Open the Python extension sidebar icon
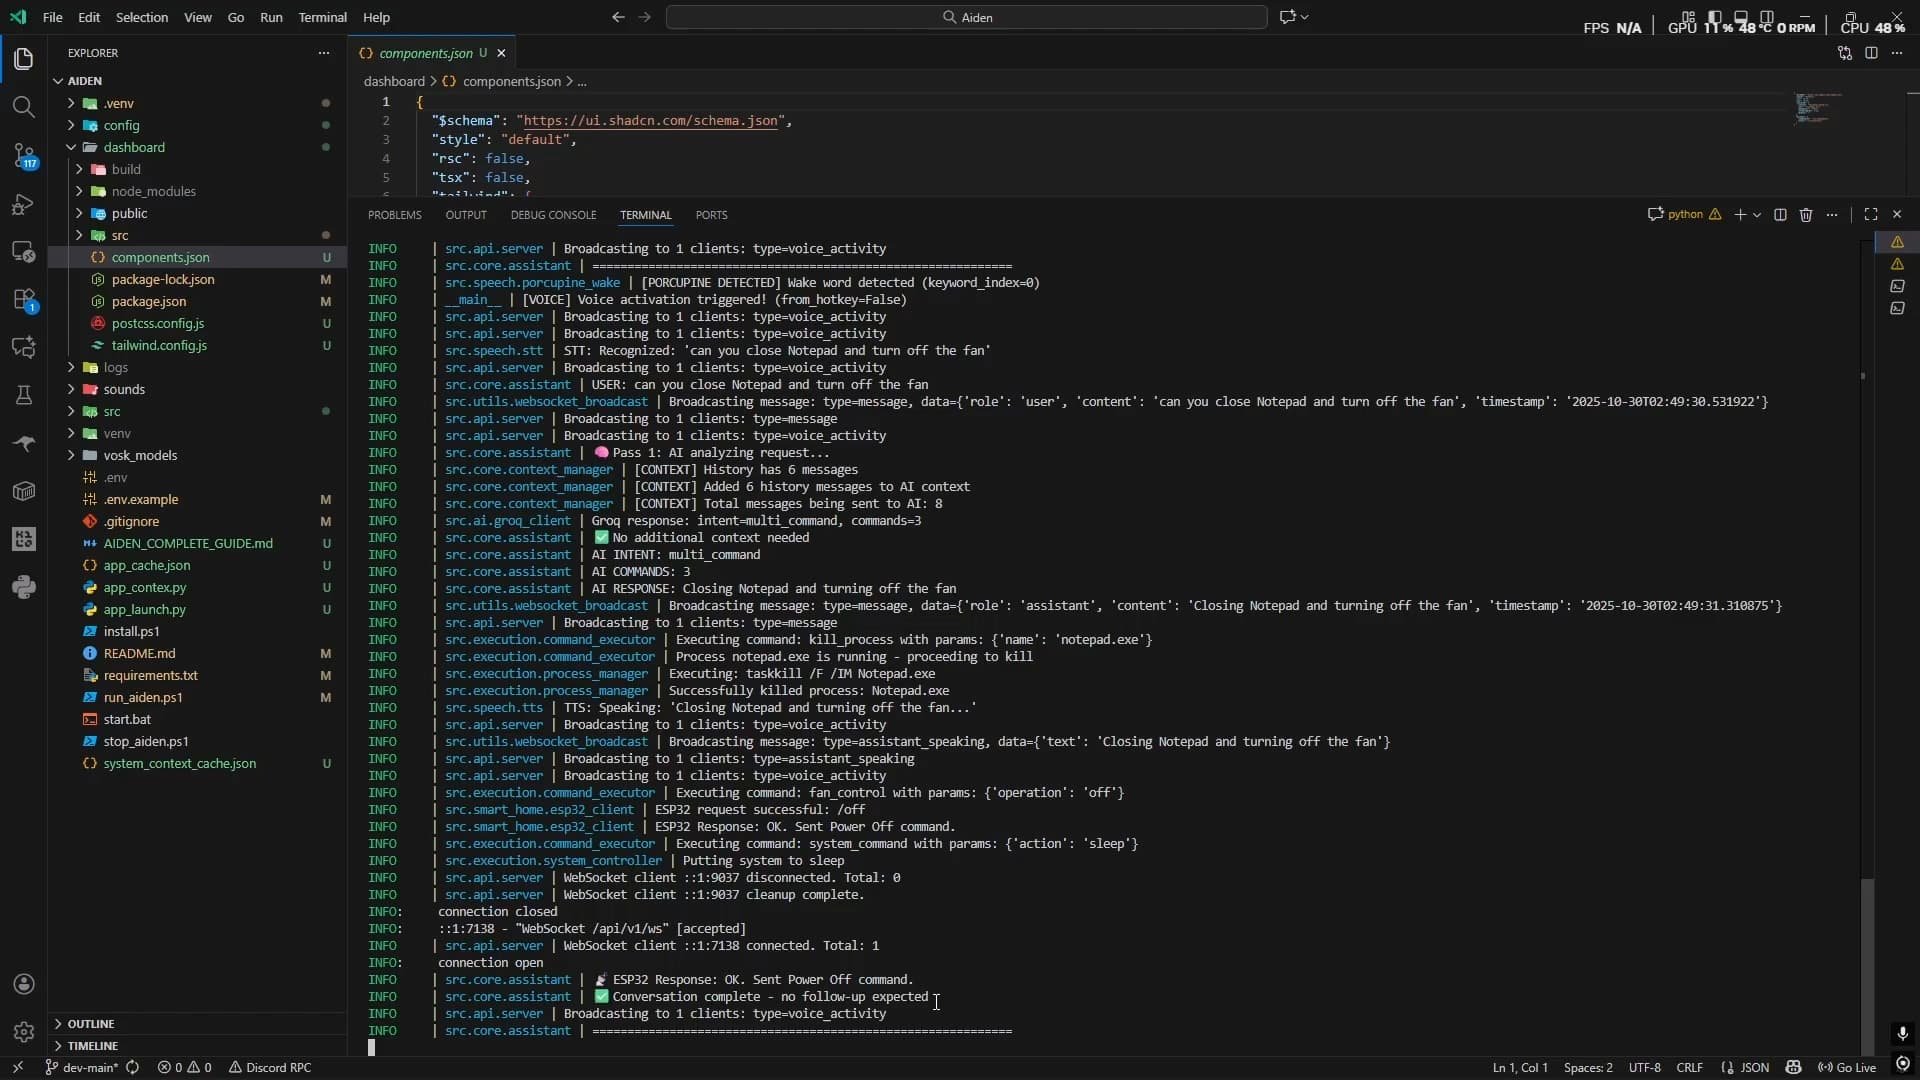1920x1080 pixels. [24, 587]
